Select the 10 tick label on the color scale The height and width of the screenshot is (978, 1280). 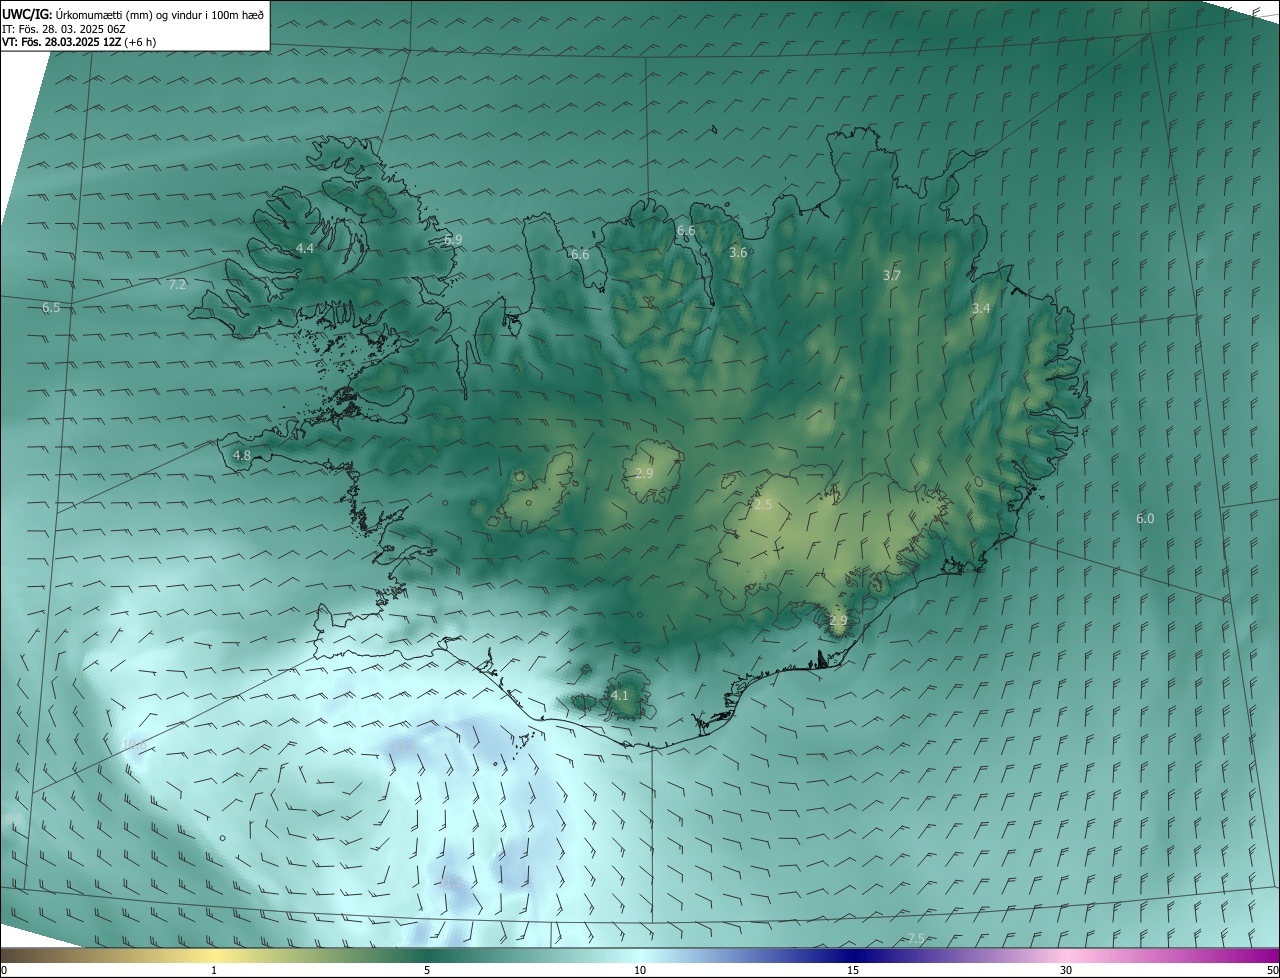coord(640,970)
